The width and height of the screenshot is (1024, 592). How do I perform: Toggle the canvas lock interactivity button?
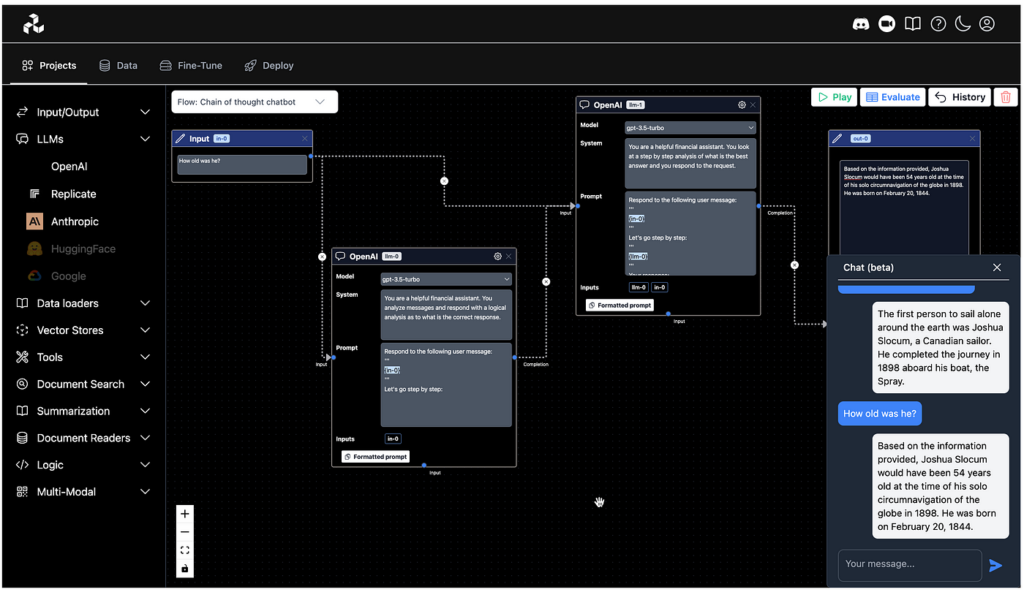pos(185,568)
